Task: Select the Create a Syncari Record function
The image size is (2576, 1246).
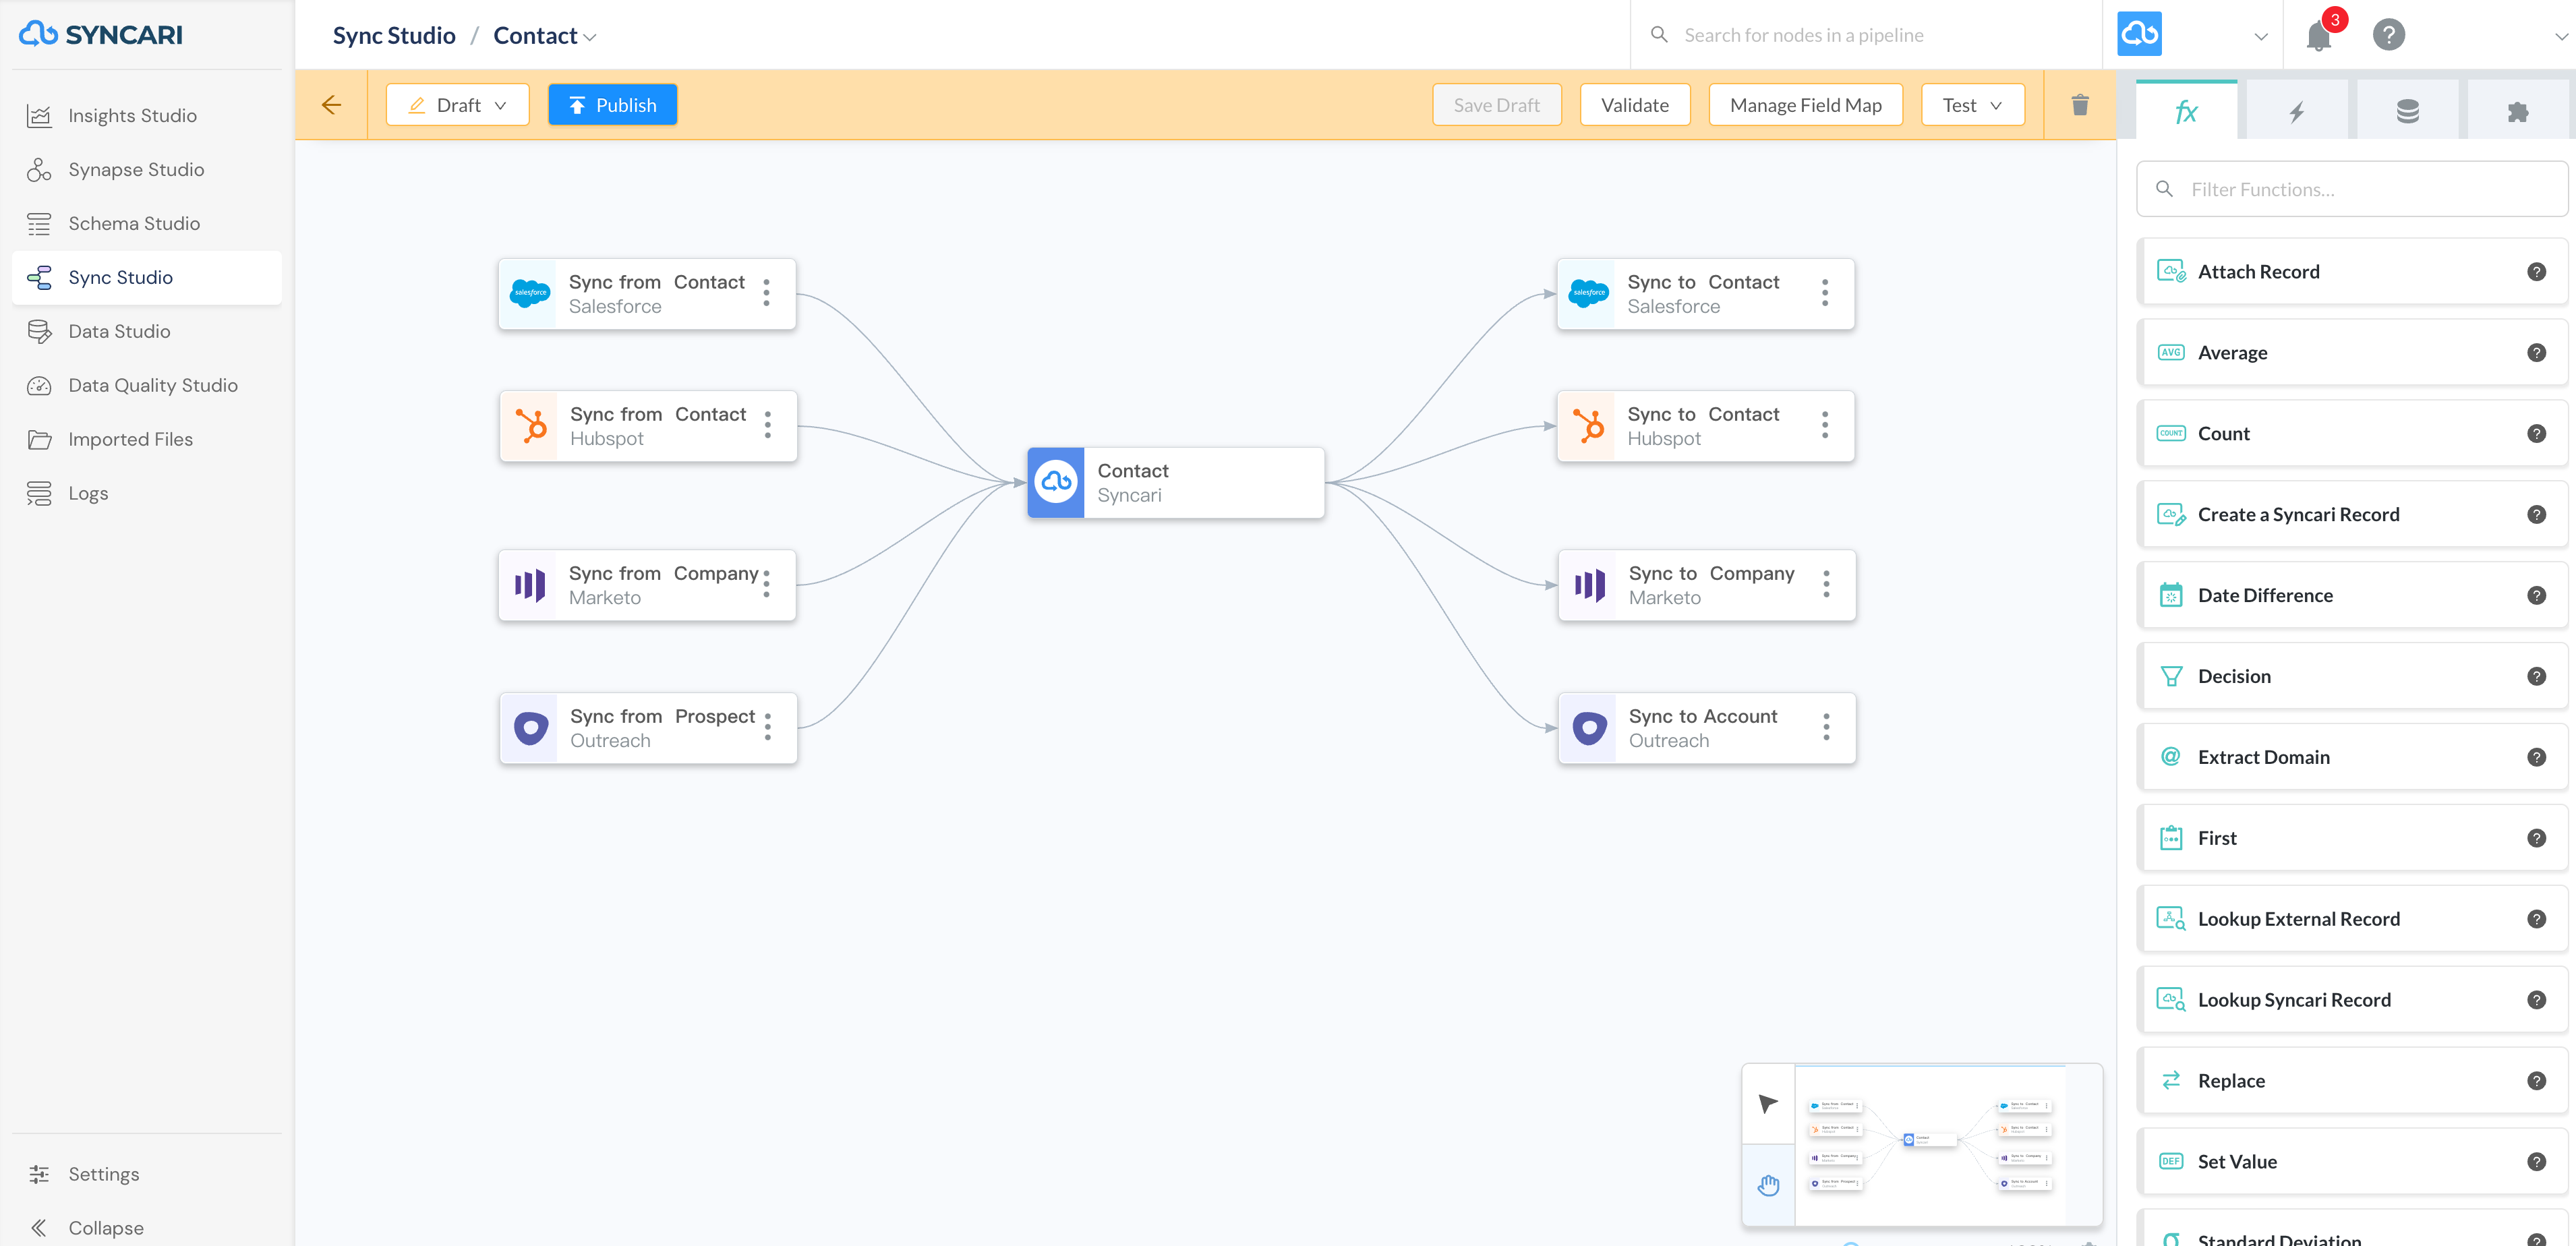Action: click(2353, 515)
